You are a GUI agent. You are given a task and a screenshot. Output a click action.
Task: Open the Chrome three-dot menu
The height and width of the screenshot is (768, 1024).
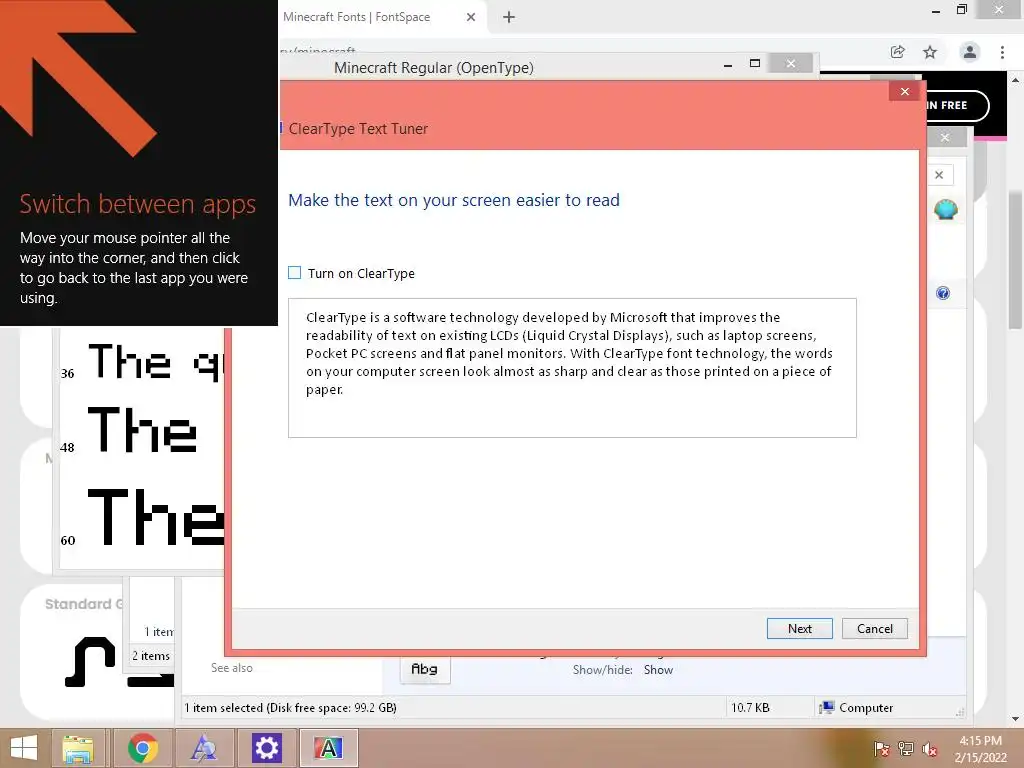click(1002, 52)
